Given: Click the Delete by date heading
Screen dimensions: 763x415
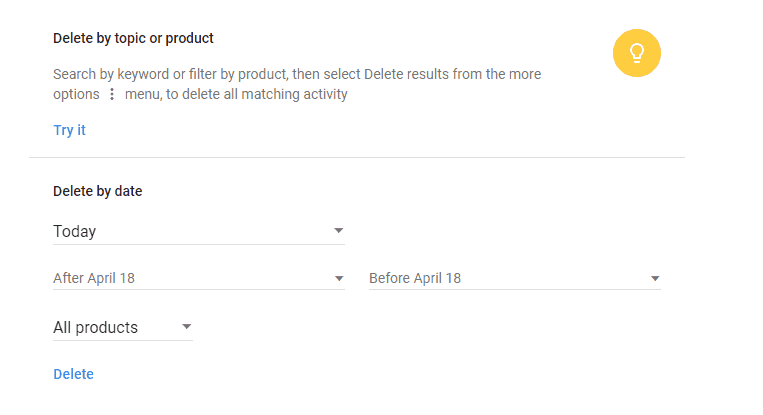Looking at the screenshot, I should [x=97, y=191].
